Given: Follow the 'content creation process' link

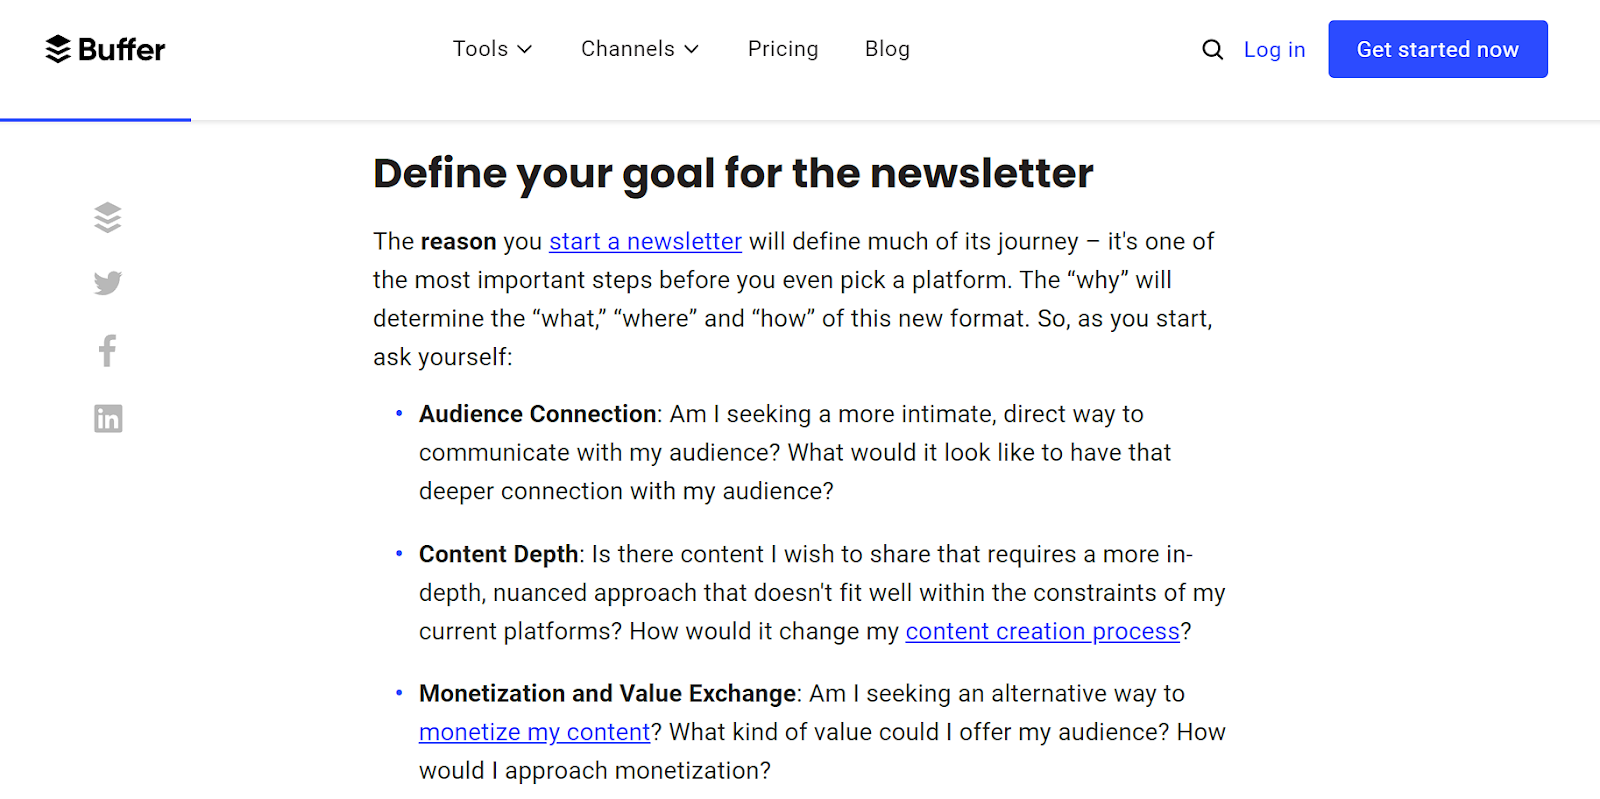Looking at the screenshot, I should [x=1043, y=632].
